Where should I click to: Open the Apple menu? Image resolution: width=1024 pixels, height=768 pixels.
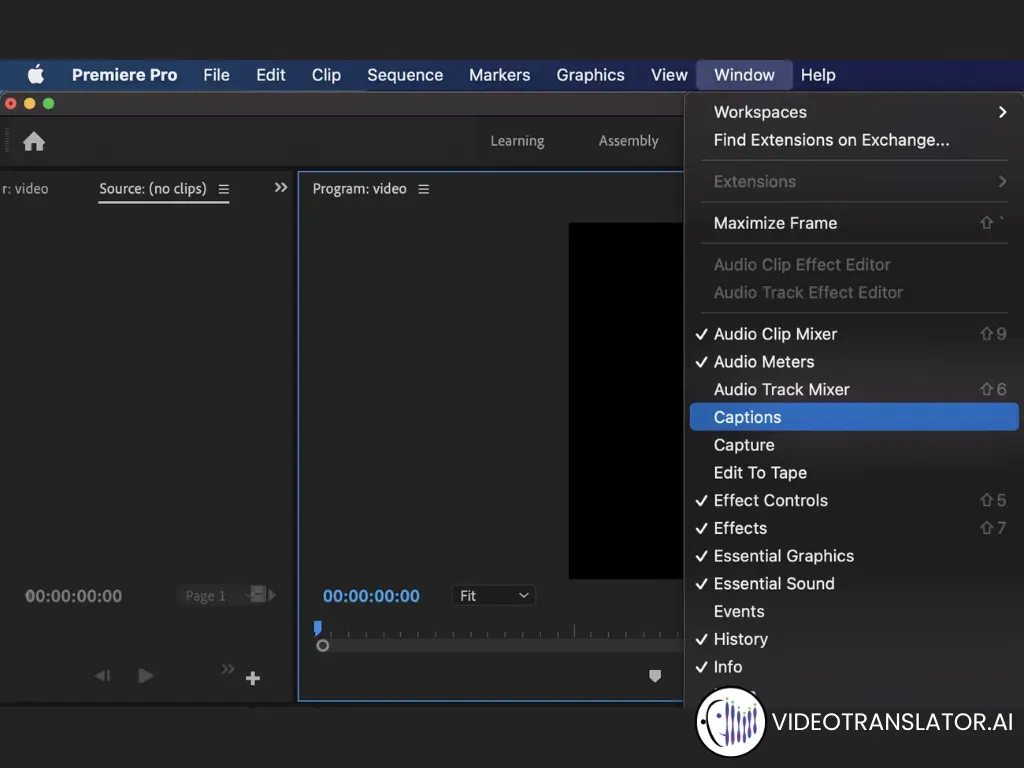click(x=36, y=74)
